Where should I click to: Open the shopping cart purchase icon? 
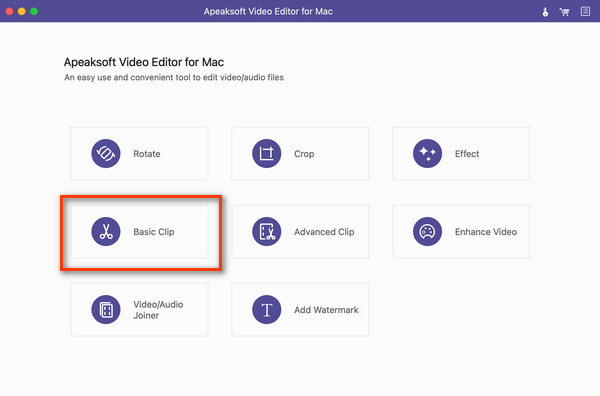(x=564, y=12)
